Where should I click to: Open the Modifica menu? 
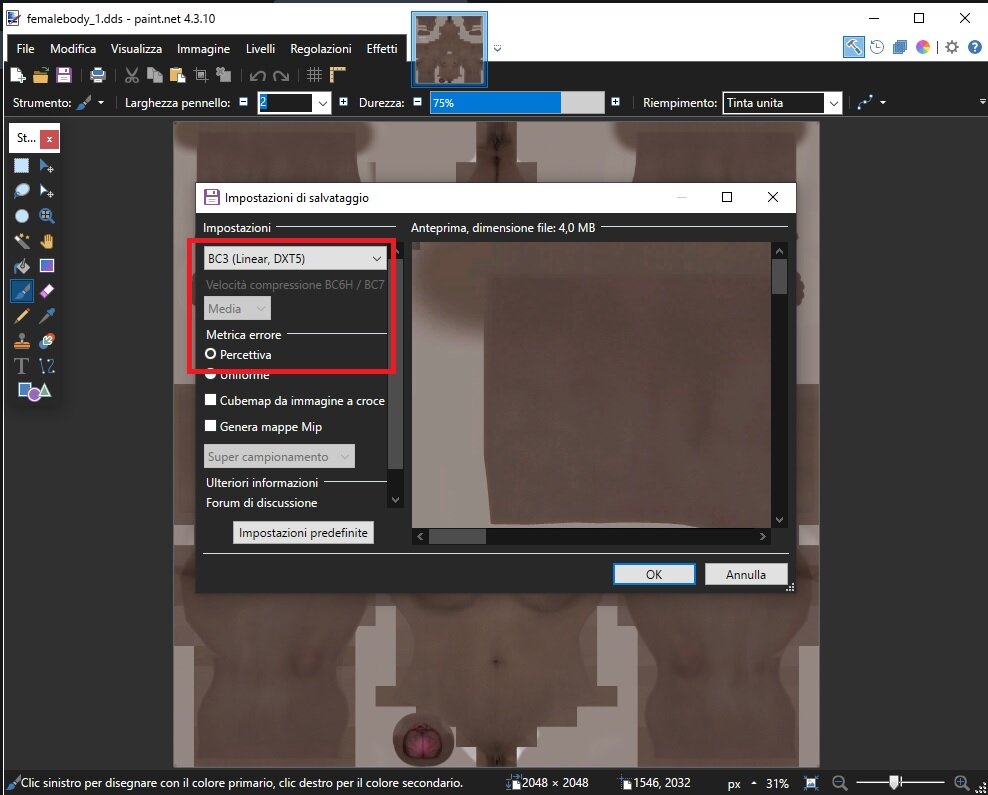point(73,49)
